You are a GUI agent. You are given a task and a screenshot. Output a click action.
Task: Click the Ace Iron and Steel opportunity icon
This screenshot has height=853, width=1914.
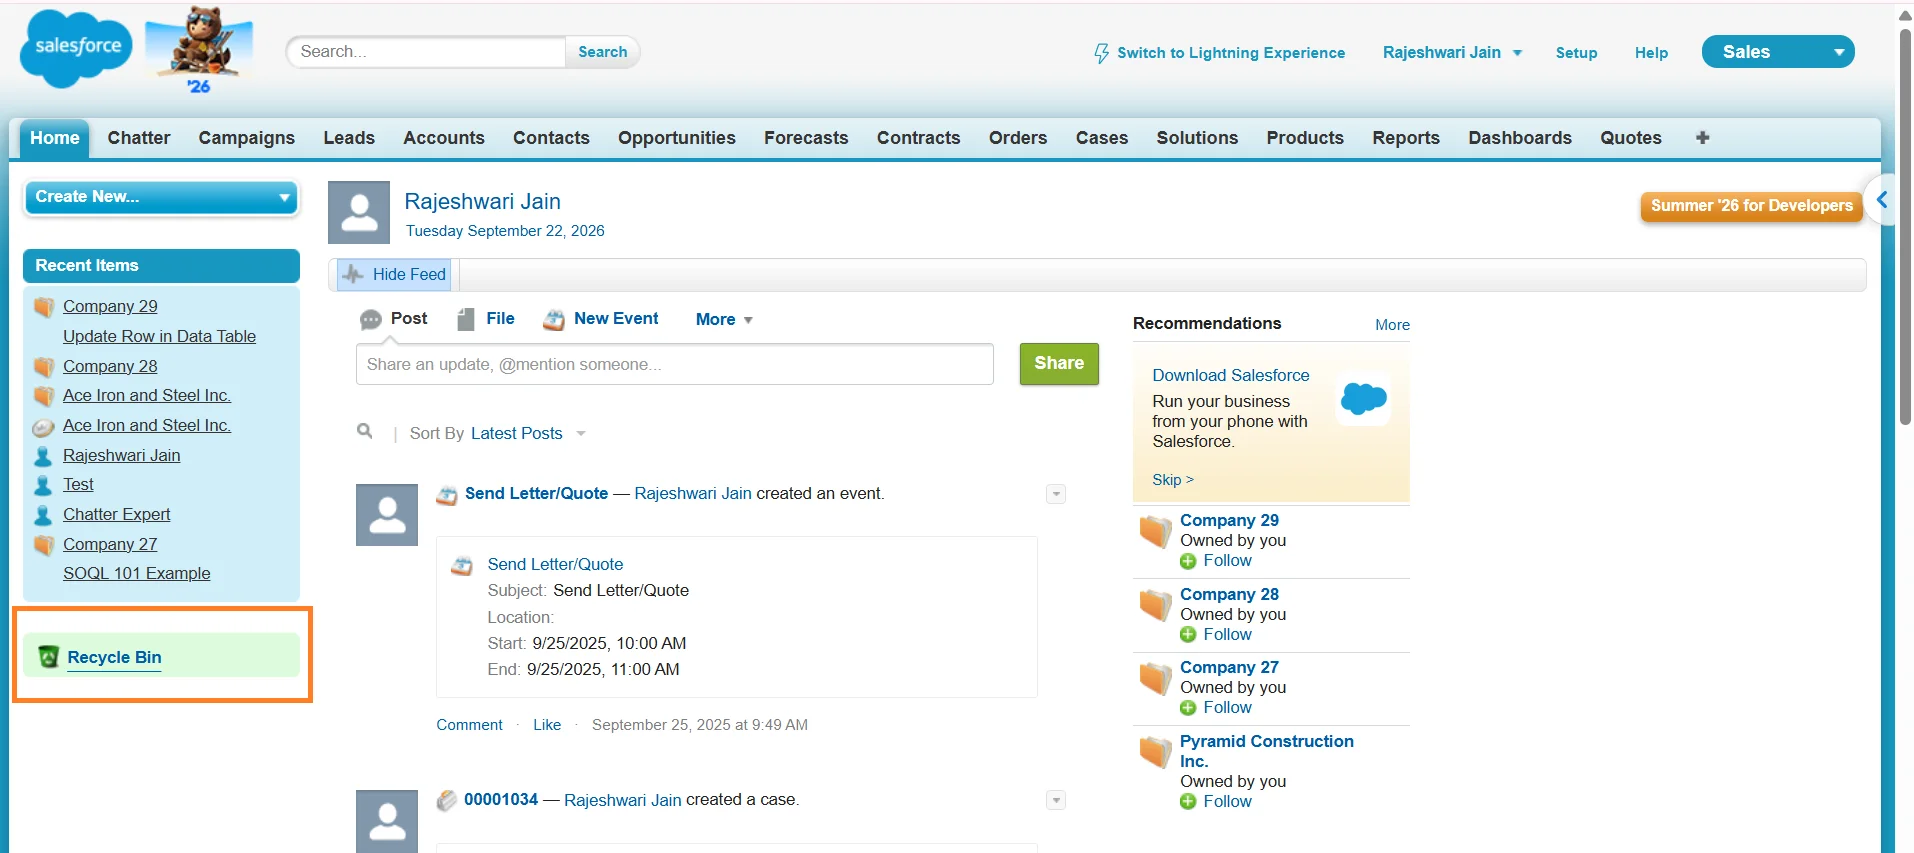click(x=43, y=427)
